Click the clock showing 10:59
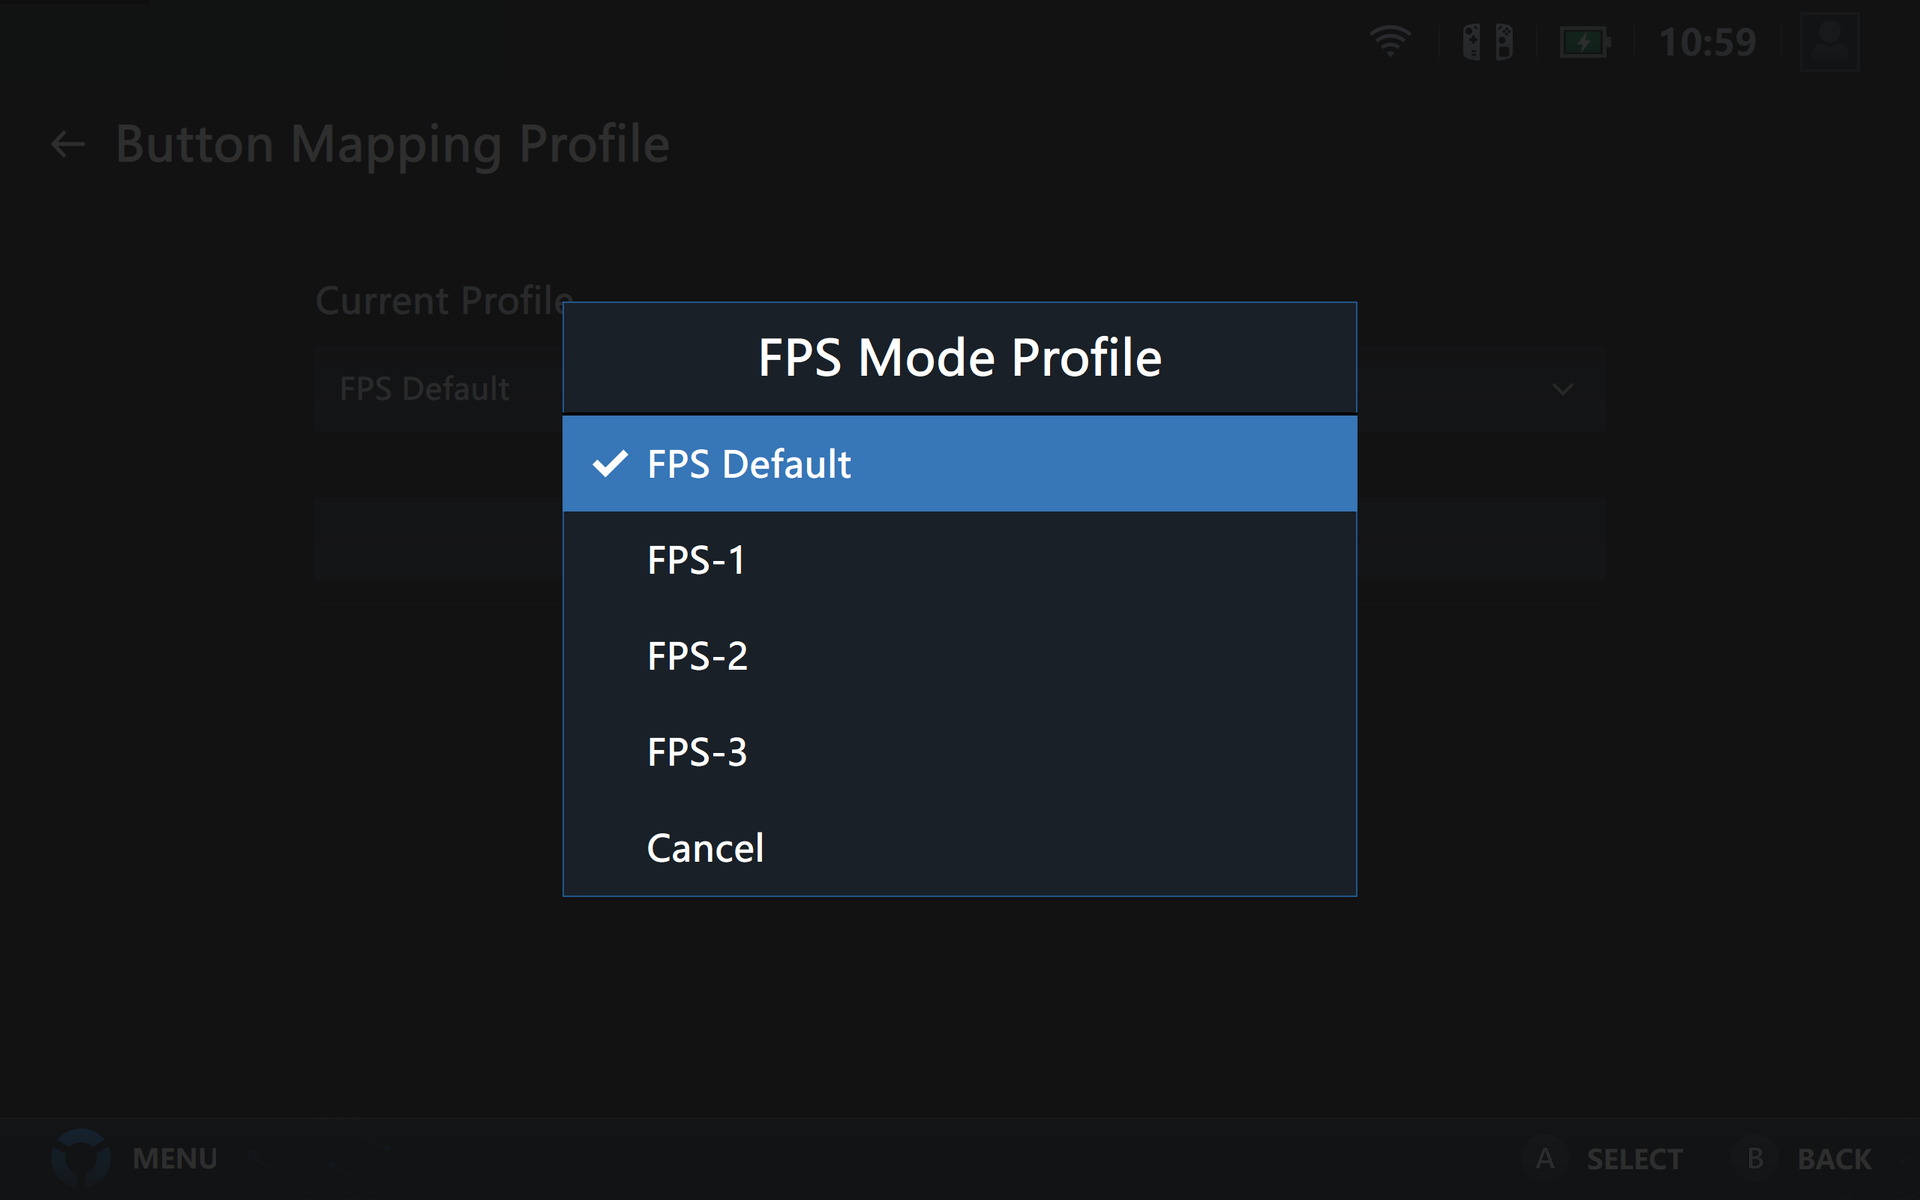 [1707, 42]
